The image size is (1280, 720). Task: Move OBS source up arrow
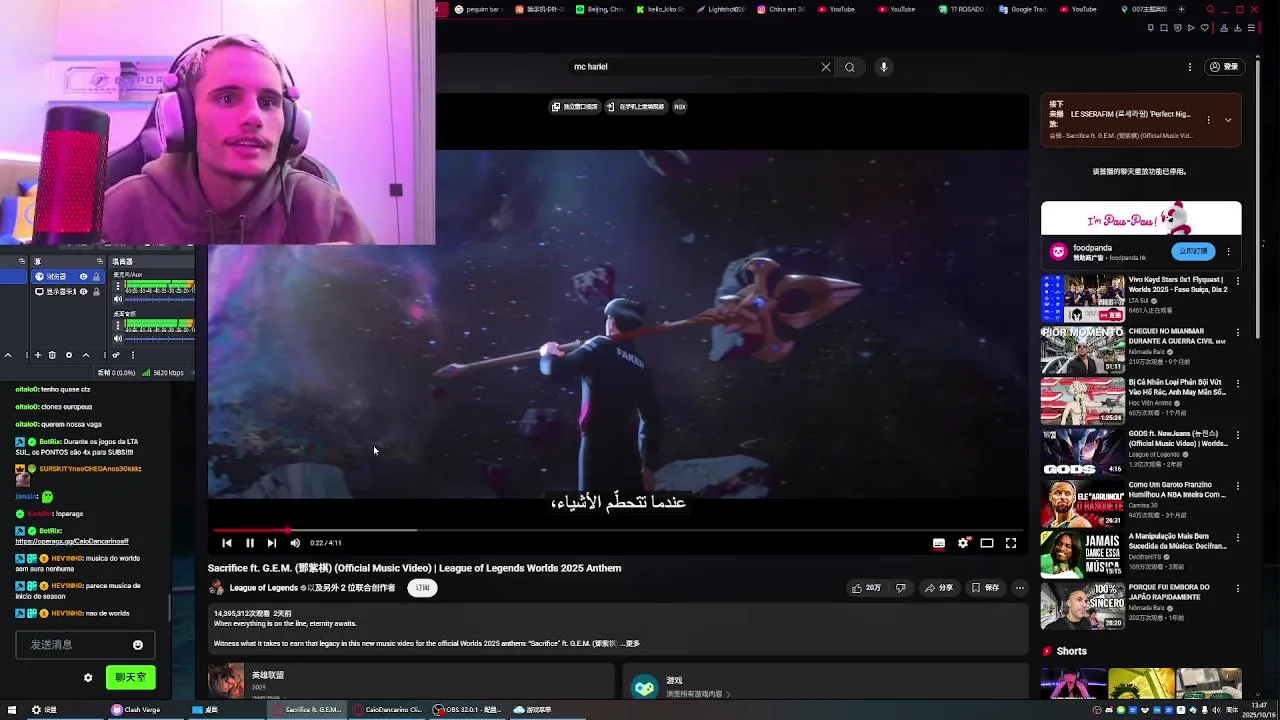tap(86, 355)
